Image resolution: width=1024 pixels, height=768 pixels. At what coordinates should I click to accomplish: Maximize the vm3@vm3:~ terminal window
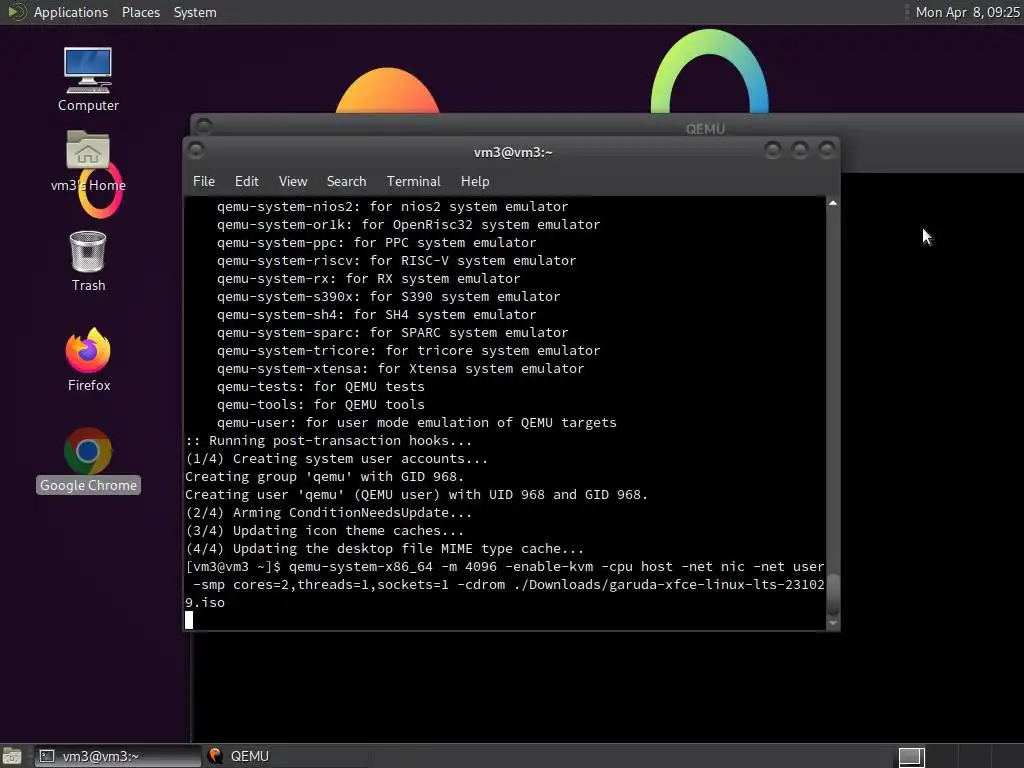coord(800,151)
